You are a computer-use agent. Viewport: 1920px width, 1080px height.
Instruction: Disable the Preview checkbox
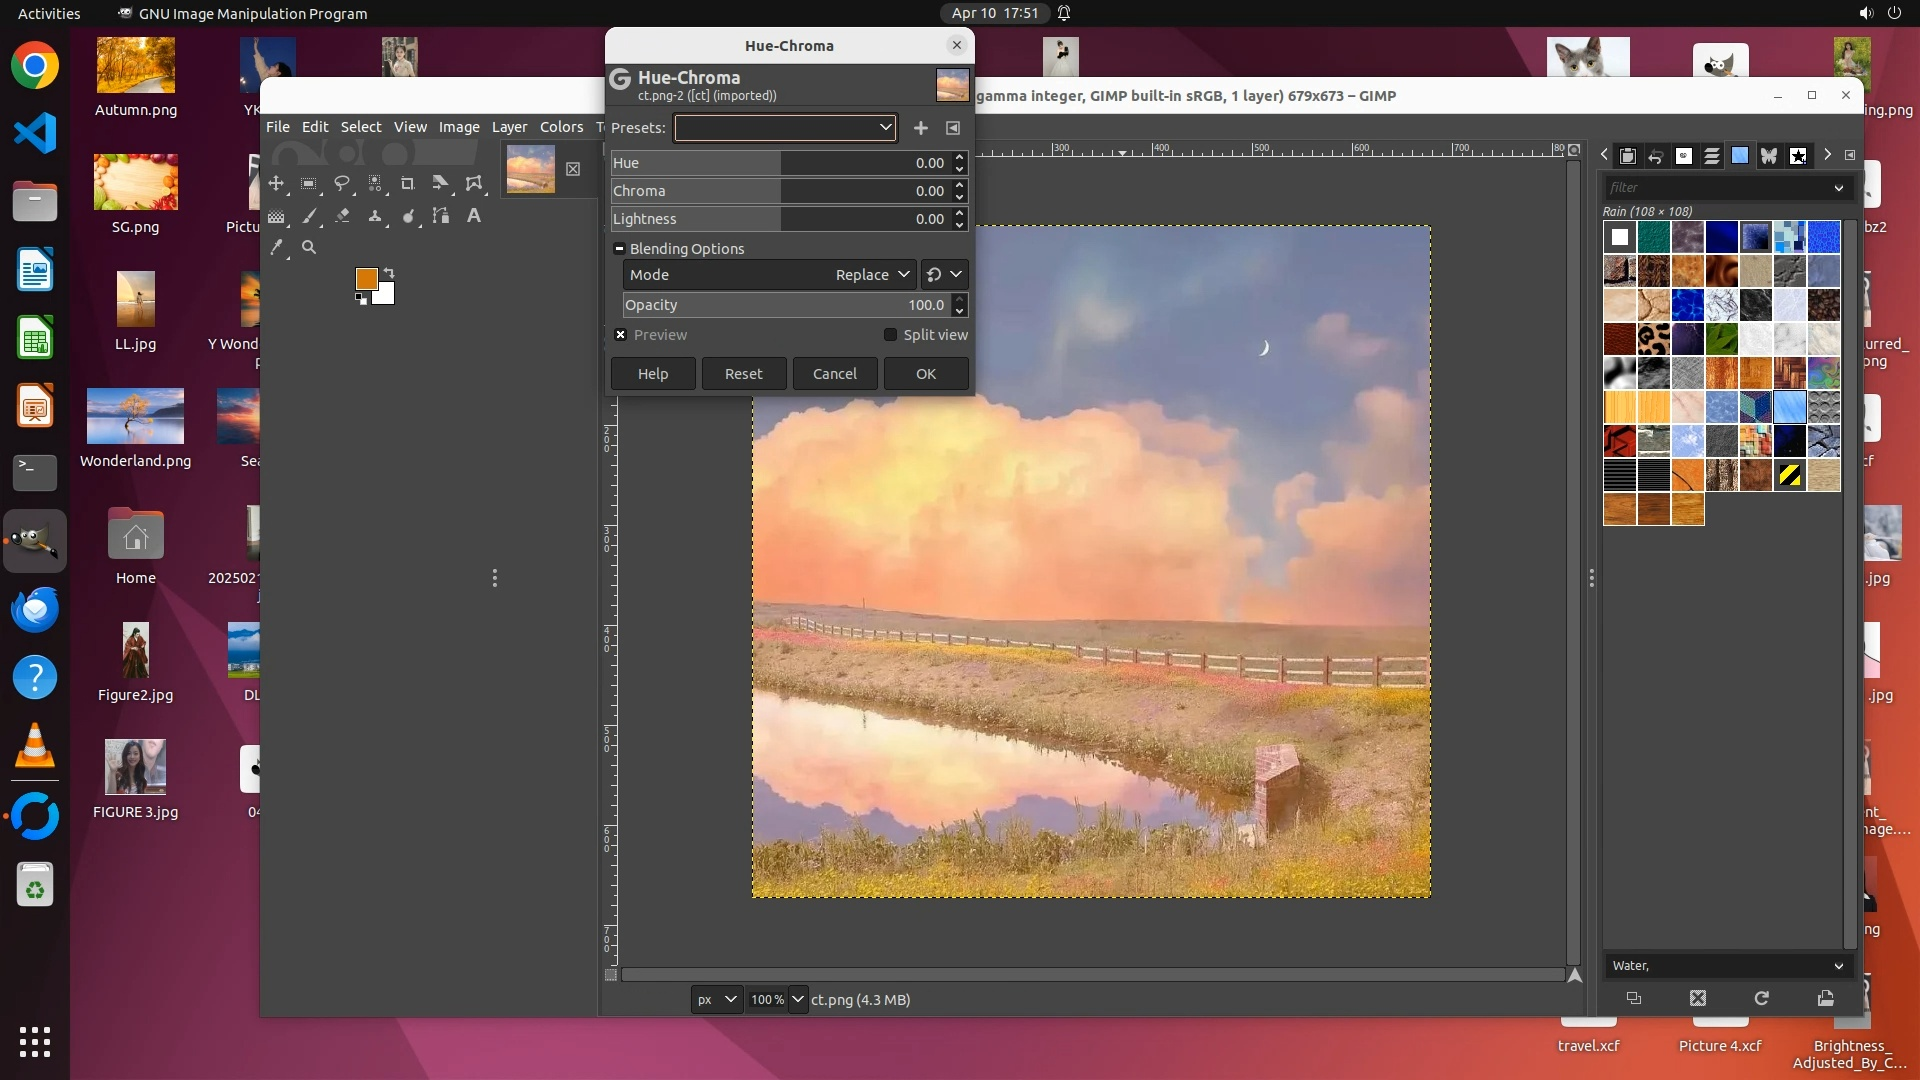tap(621, 335)
